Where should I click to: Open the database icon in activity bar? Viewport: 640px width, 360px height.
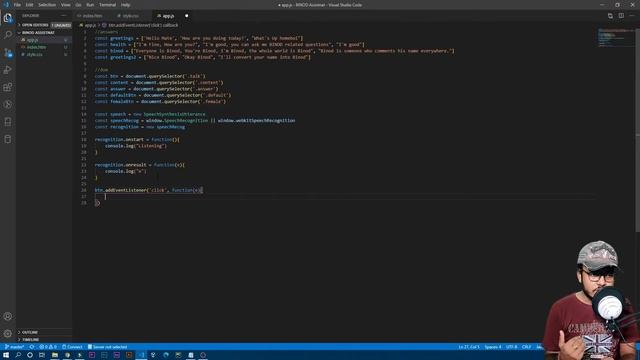[8, 139]
